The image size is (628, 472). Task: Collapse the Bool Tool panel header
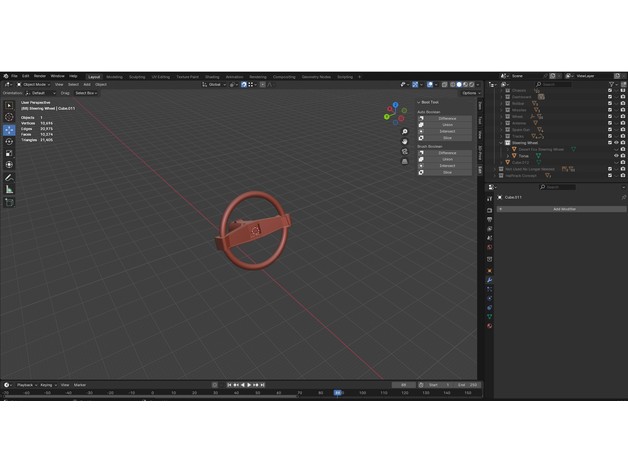pos(429,102)
